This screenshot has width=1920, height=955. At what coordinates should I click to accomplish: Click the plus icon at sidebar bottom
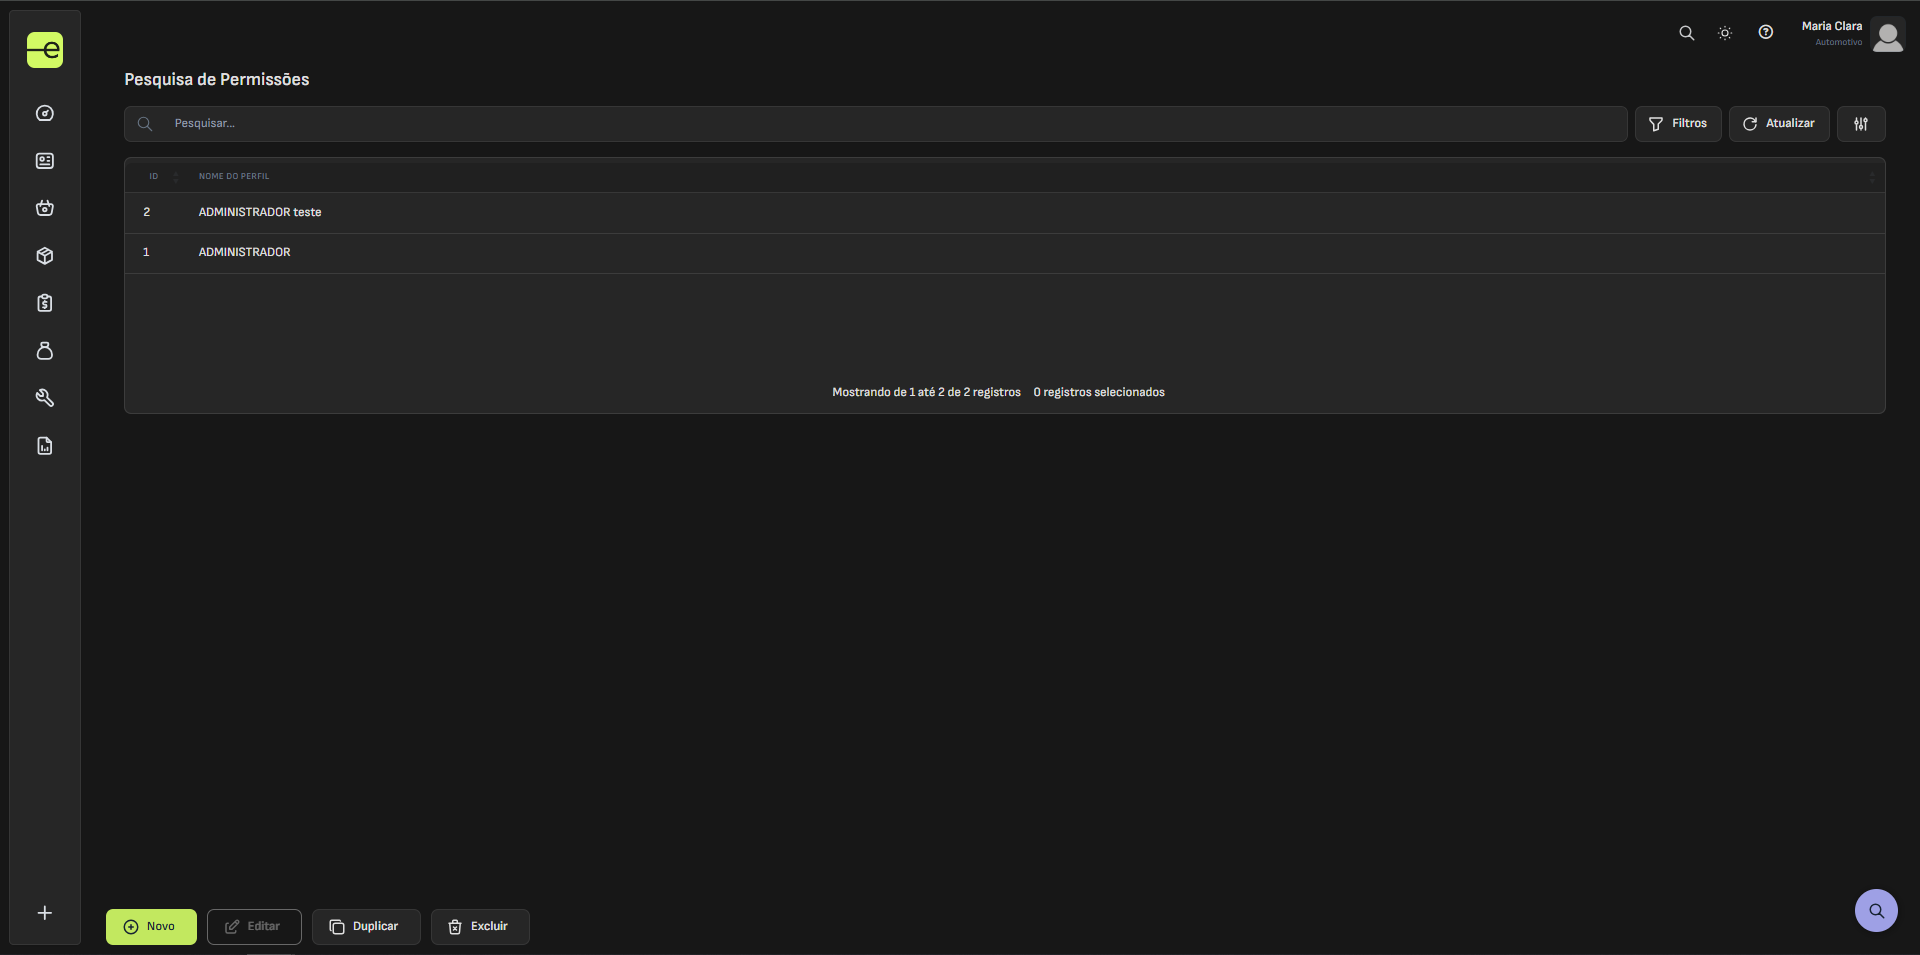point(45,913)
